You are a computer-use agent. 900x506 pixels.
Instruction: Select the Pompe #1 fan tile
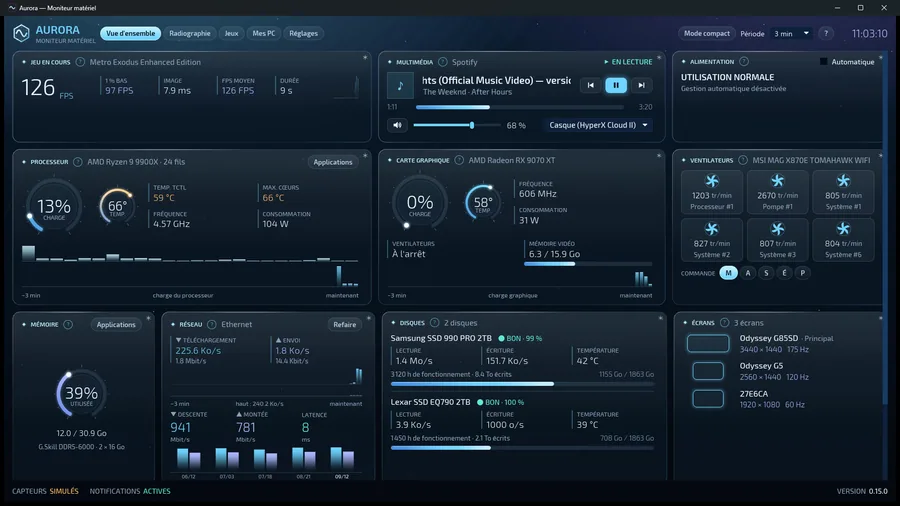pyautogui.click(x=777, y=192)
